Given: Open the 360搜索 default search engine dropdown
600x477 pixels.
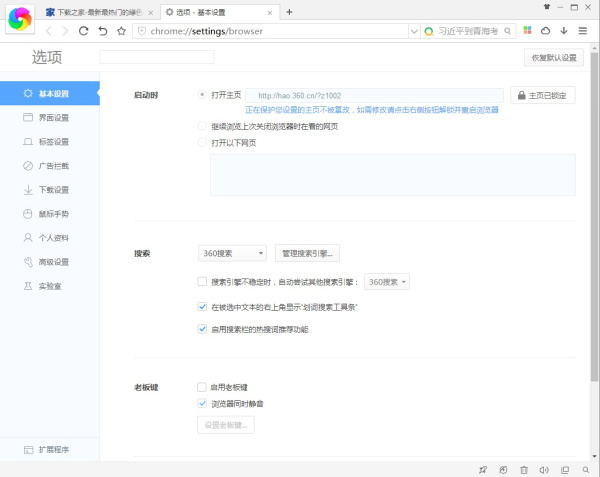Looking at the screenshot, I should (x=233, y=254).
